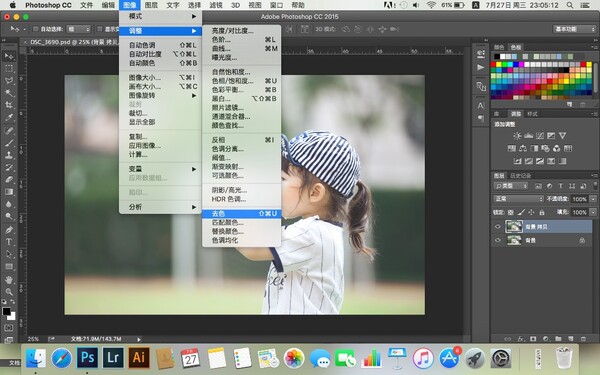The height and width of the screenshot is (375, 600).
Task: Toggle the 自动选择 checkbox
Action: pyautogui.click(x=36, y=29)
